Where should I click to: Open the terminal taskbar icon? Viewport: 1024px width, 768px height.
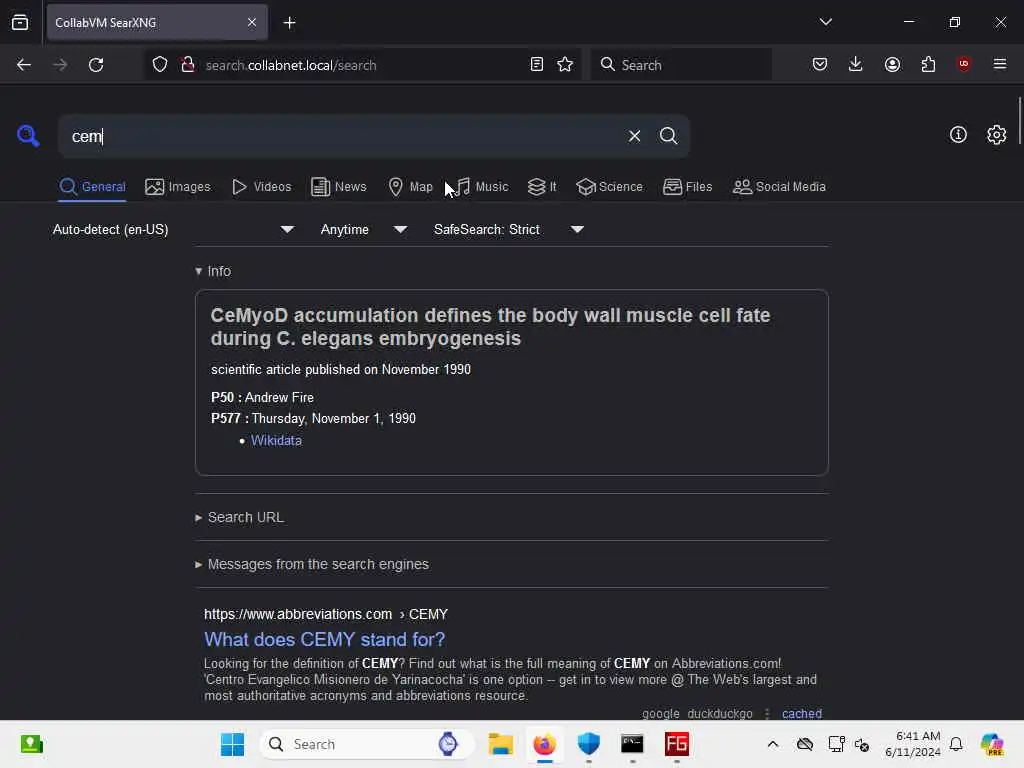point(632,744)
